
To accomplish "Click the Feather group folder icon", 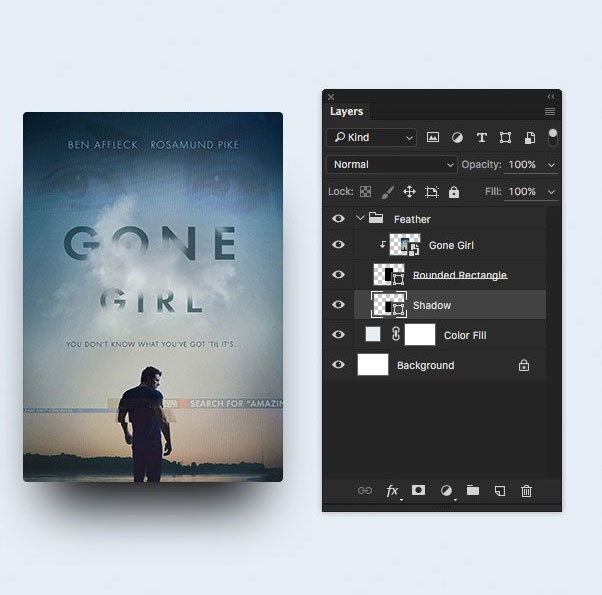I will pos(376,218).
